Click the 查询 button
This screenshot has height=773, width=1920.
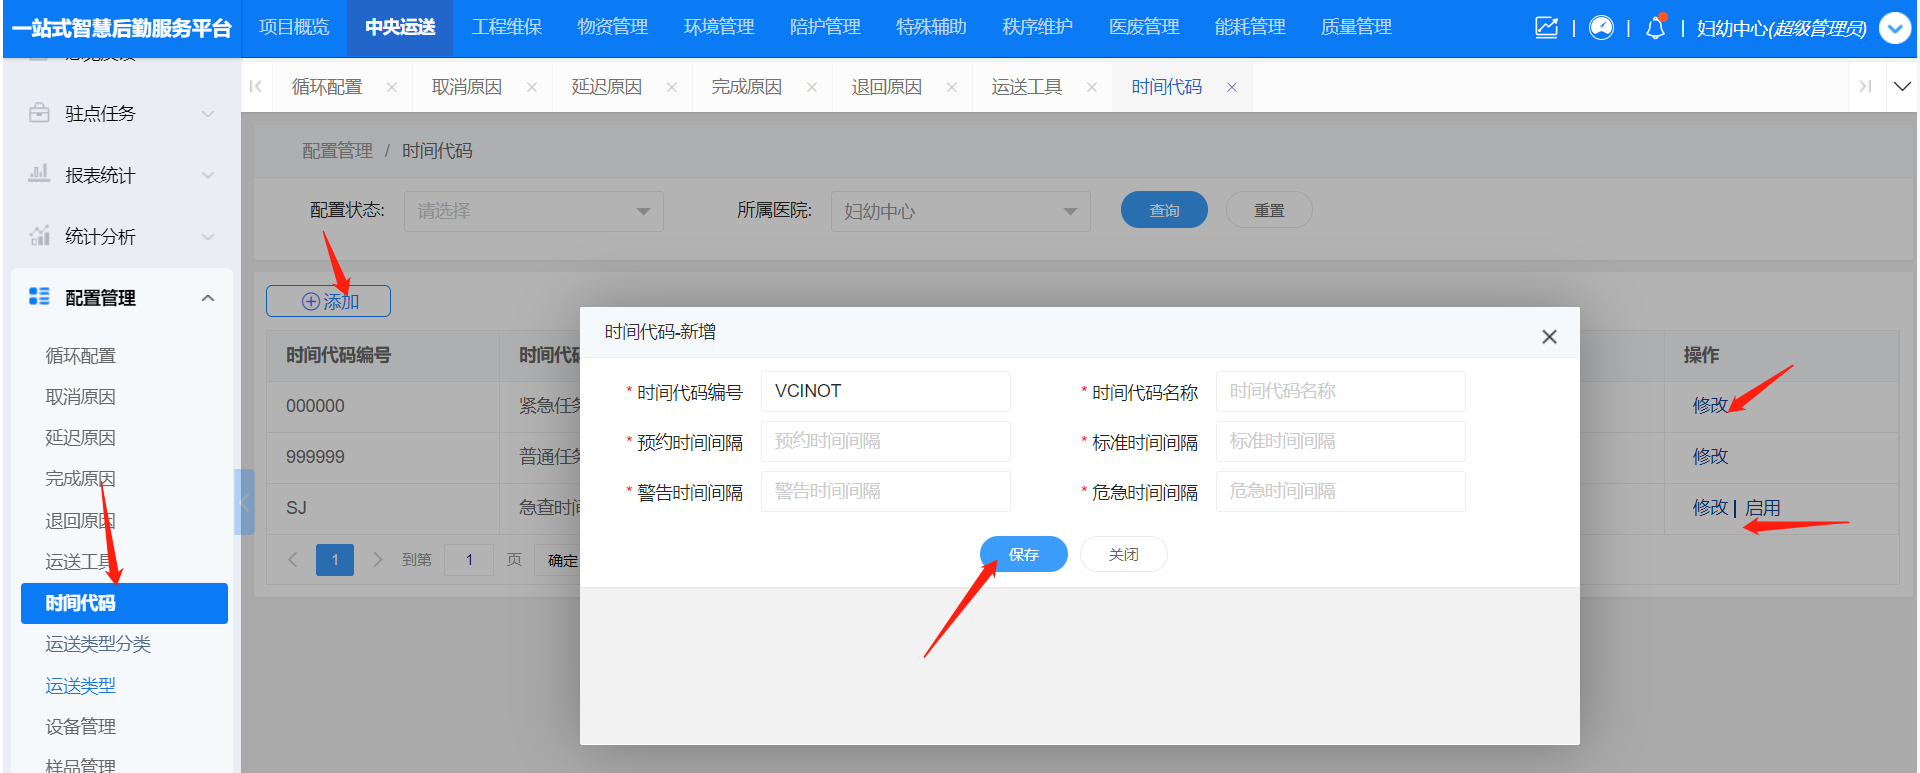(x=1164, y=210)
